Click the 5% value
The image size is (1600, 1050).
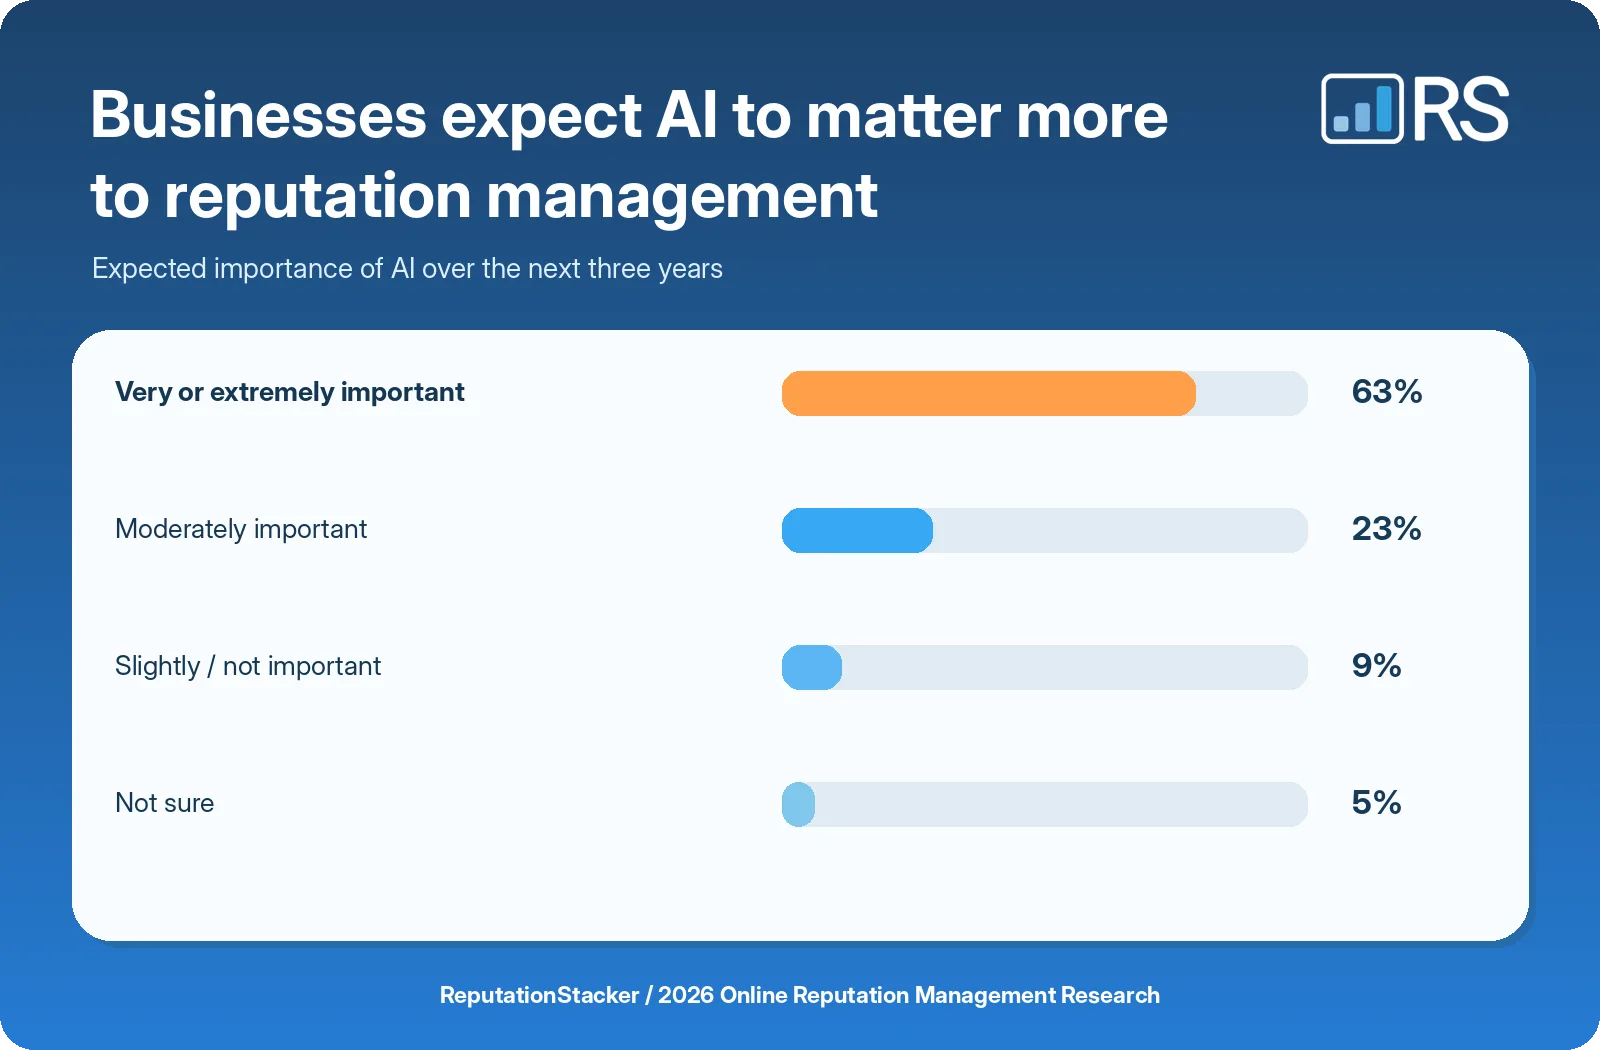1376,803
